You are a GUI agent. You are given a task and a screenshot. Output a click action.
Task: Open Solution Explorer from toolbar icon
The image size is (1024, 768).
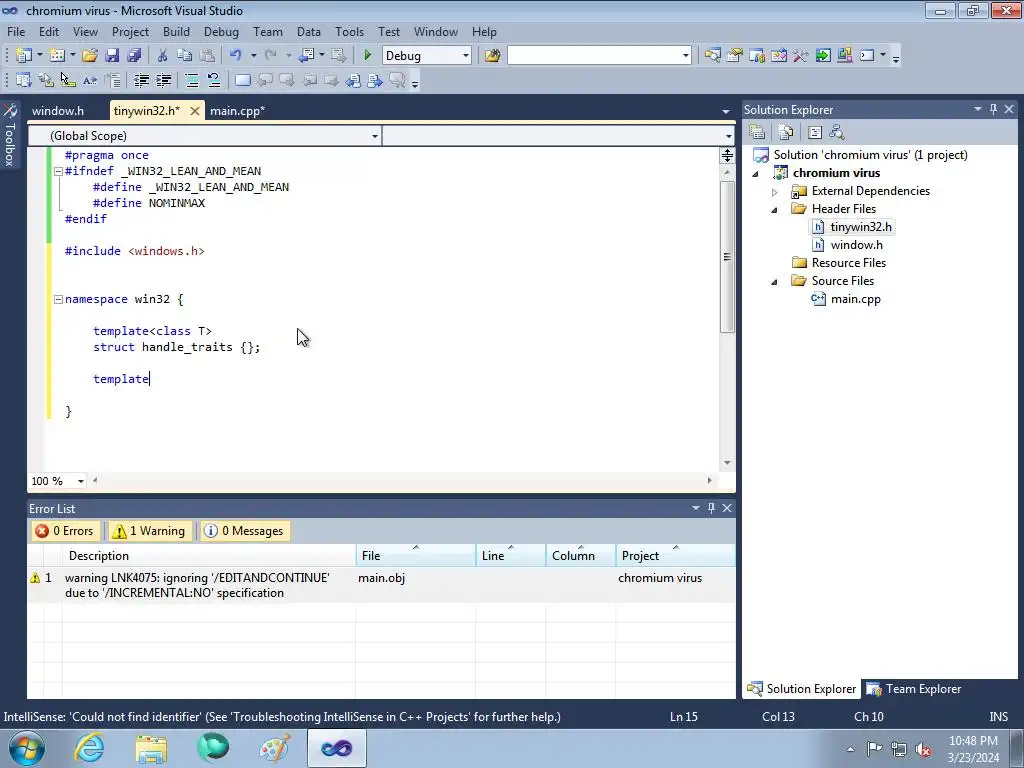pos(712,56)
